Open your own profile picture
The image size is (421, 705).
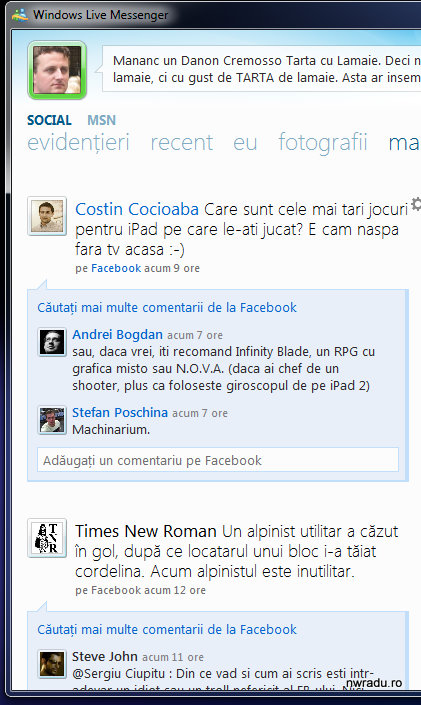pos(57,70)
